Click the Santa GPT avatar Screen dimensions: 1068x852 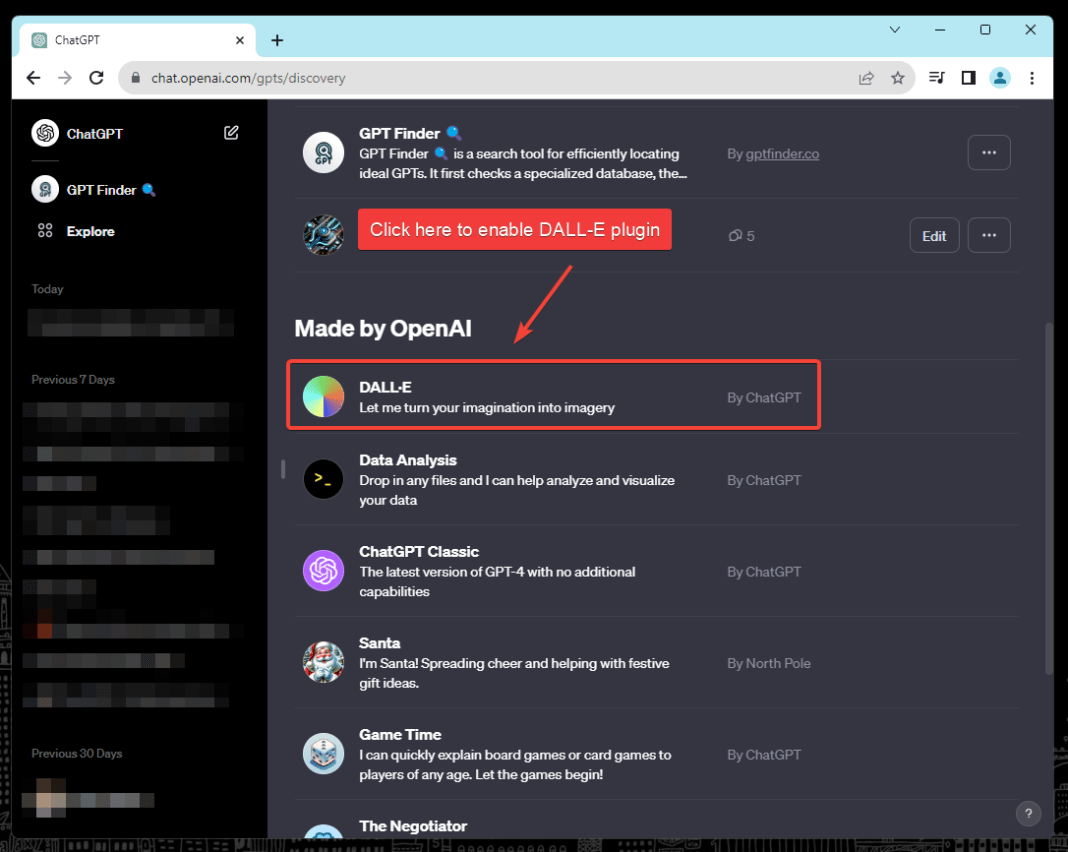[323, 662]
